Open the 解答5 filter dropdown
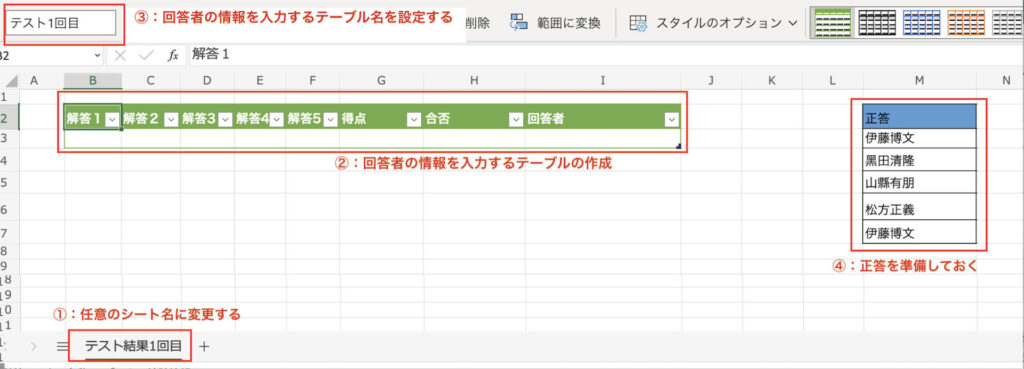The height and width of the screenshot is (369, 1024). [330, 119]
